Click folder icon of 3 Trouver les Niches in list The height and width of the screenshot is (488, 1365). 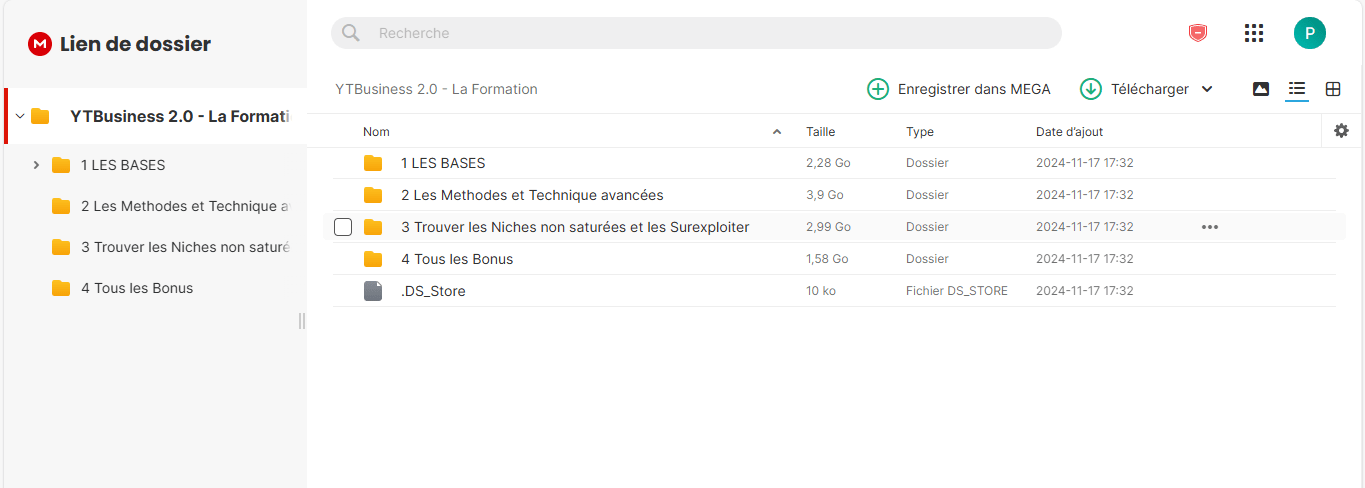coord(373,227)
